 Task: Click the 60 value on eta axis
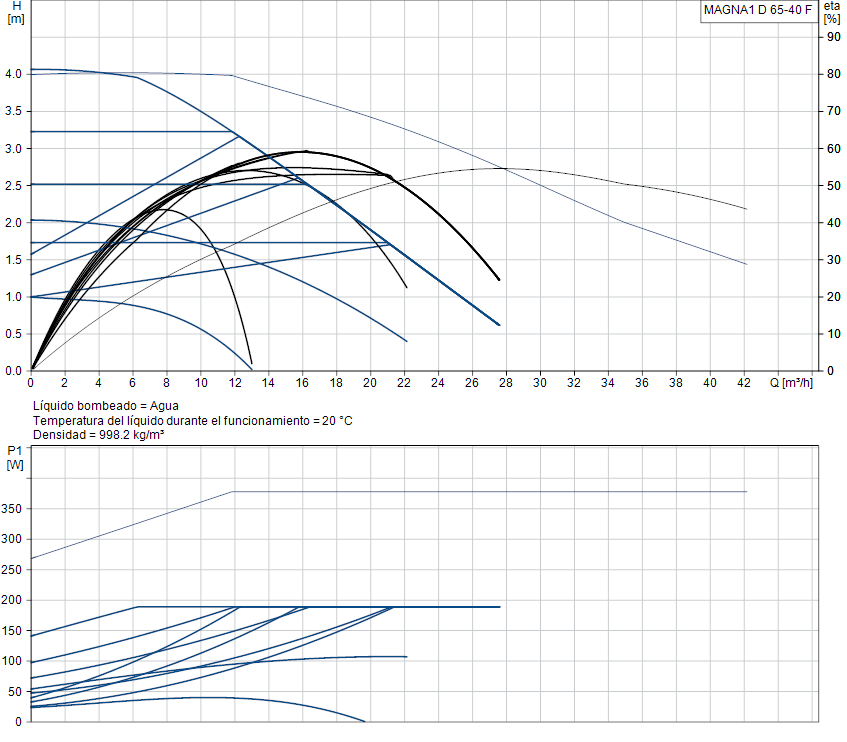tap(833, 149)
